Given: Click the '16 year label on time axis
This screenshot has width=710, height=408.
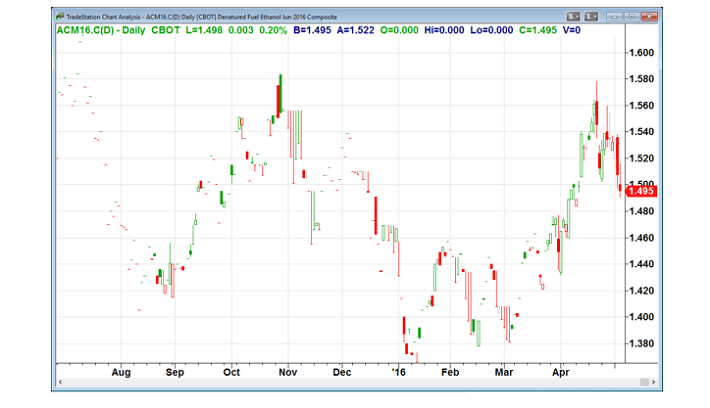Looking at the screenshot, I should point(398,372).
